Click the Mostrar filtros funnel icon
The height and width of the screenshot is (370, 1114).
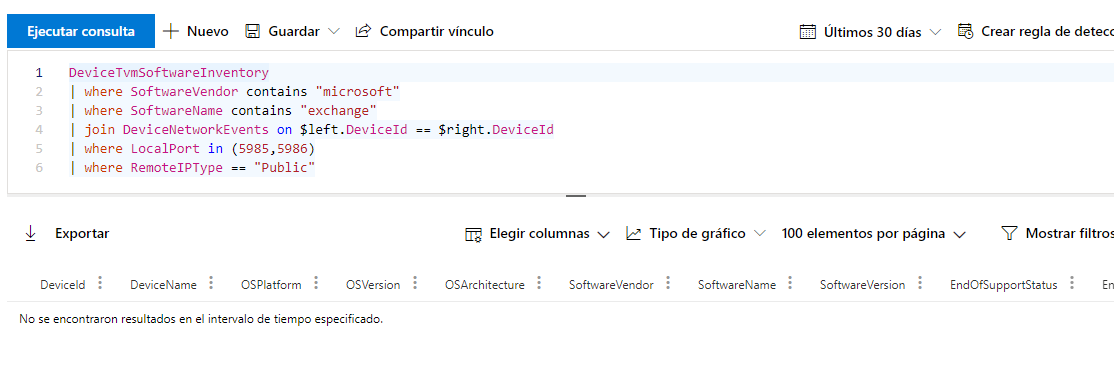click(x=1009, y=234)
